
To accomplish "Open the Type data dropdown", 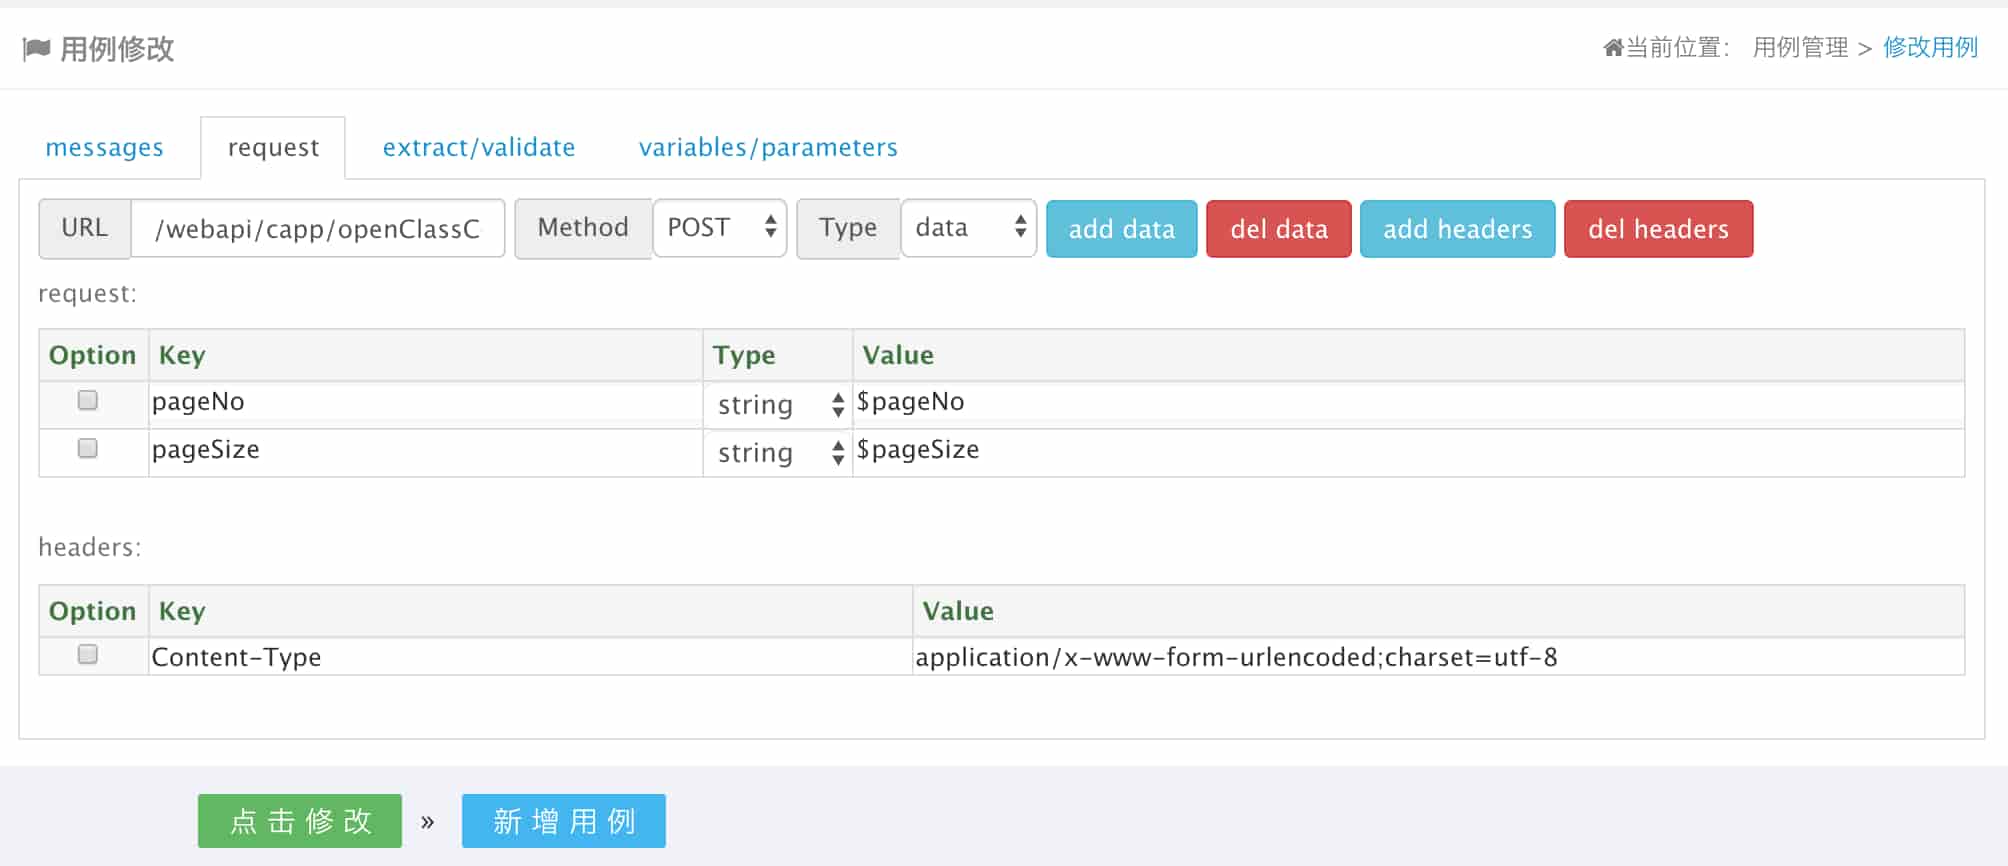I will 968,228.
